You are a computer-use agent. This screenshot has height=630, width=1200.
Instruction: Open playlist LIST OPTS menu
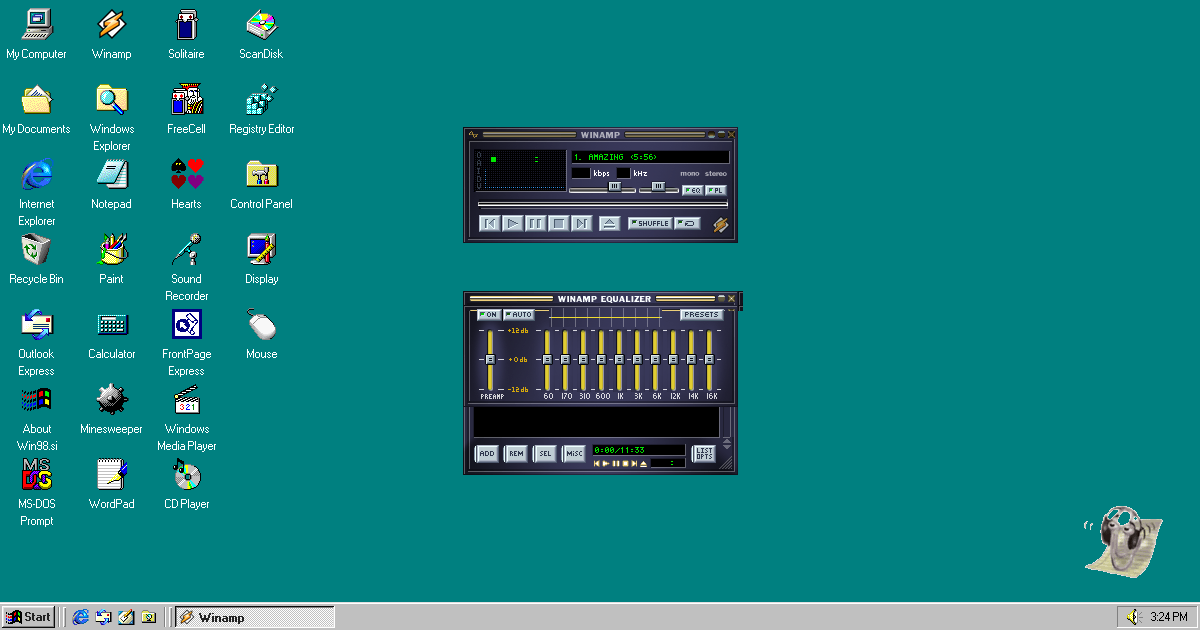(704, 453)
